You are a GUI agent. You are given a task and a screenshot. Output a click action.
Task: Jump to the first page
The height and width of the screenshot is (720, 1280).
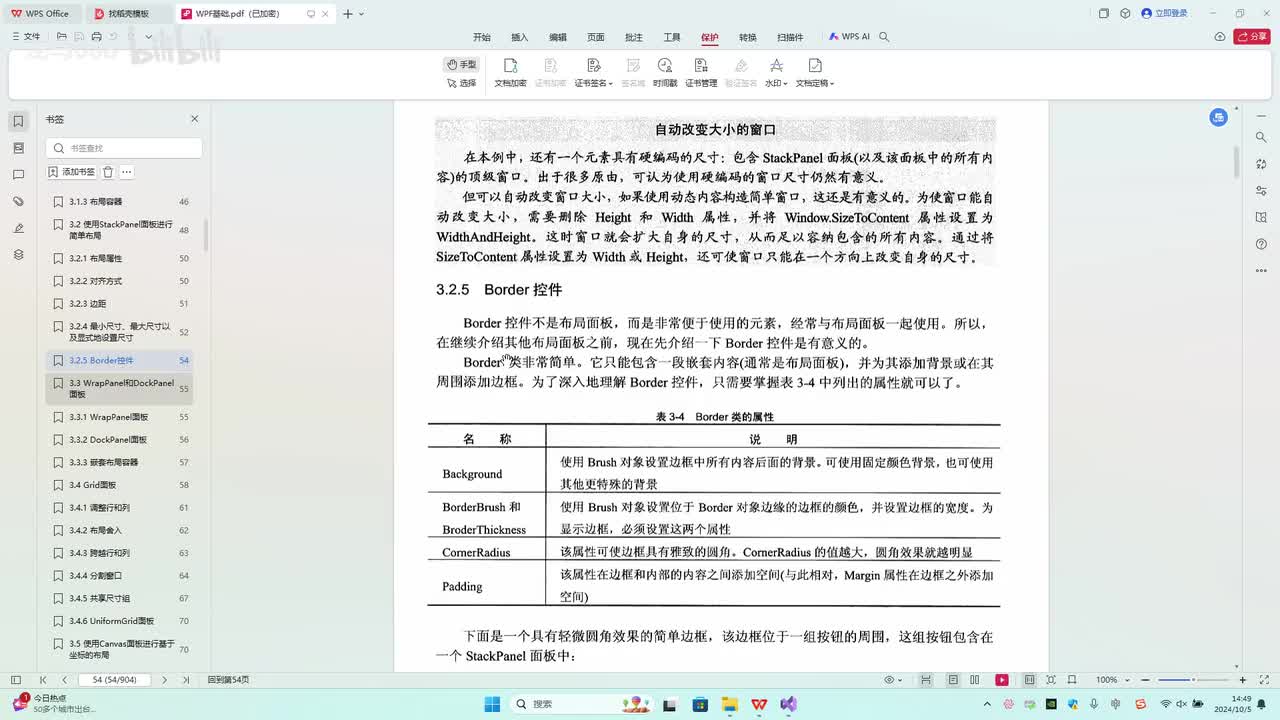click(43, 680)
